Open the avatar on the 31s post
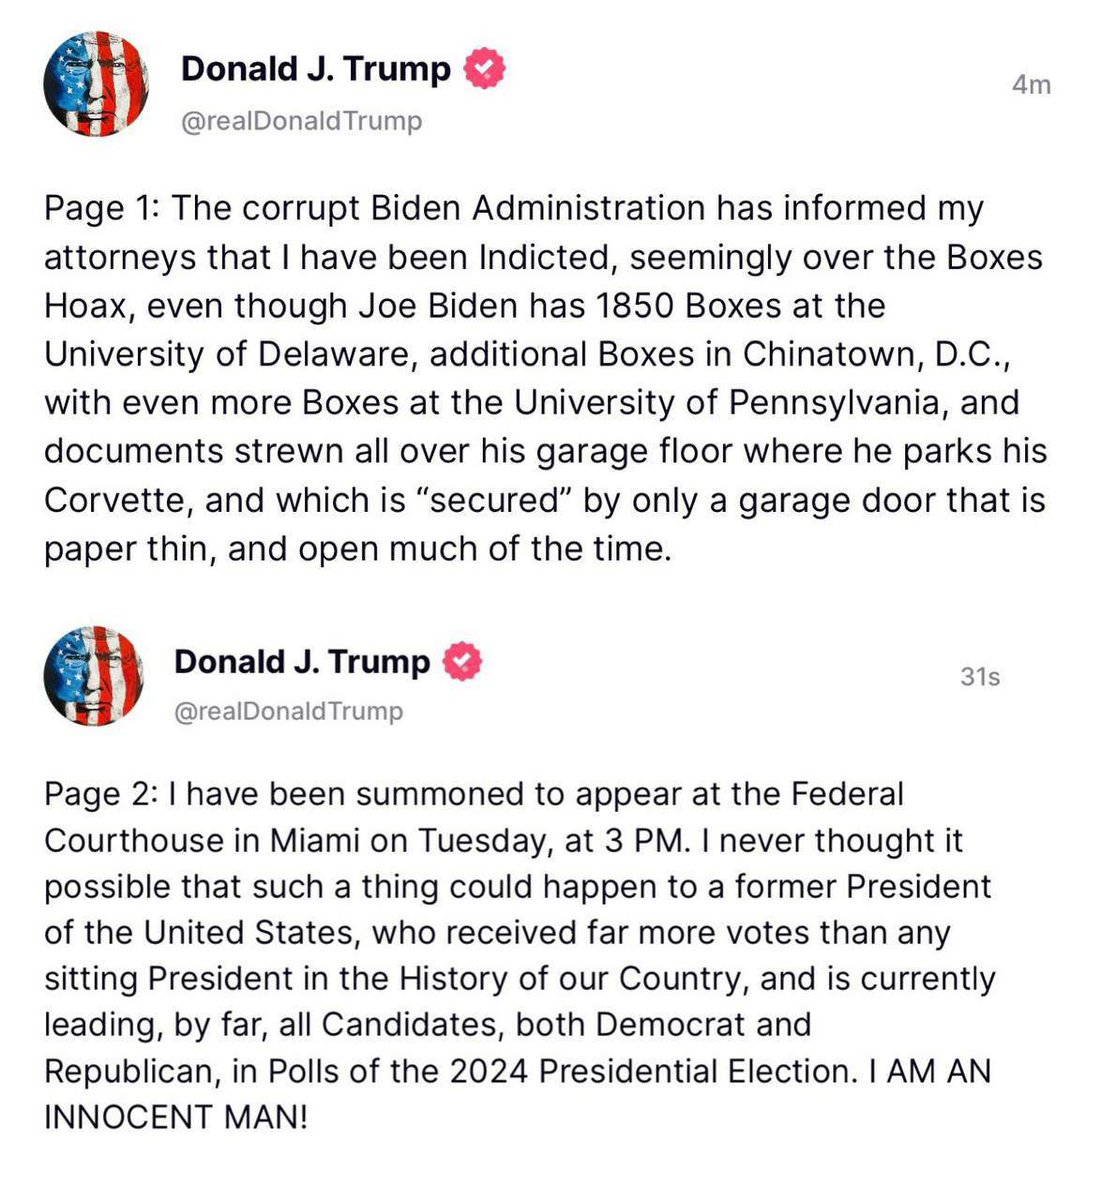Viewport: 1101px width, 1200px height. (x=93, y=675)
